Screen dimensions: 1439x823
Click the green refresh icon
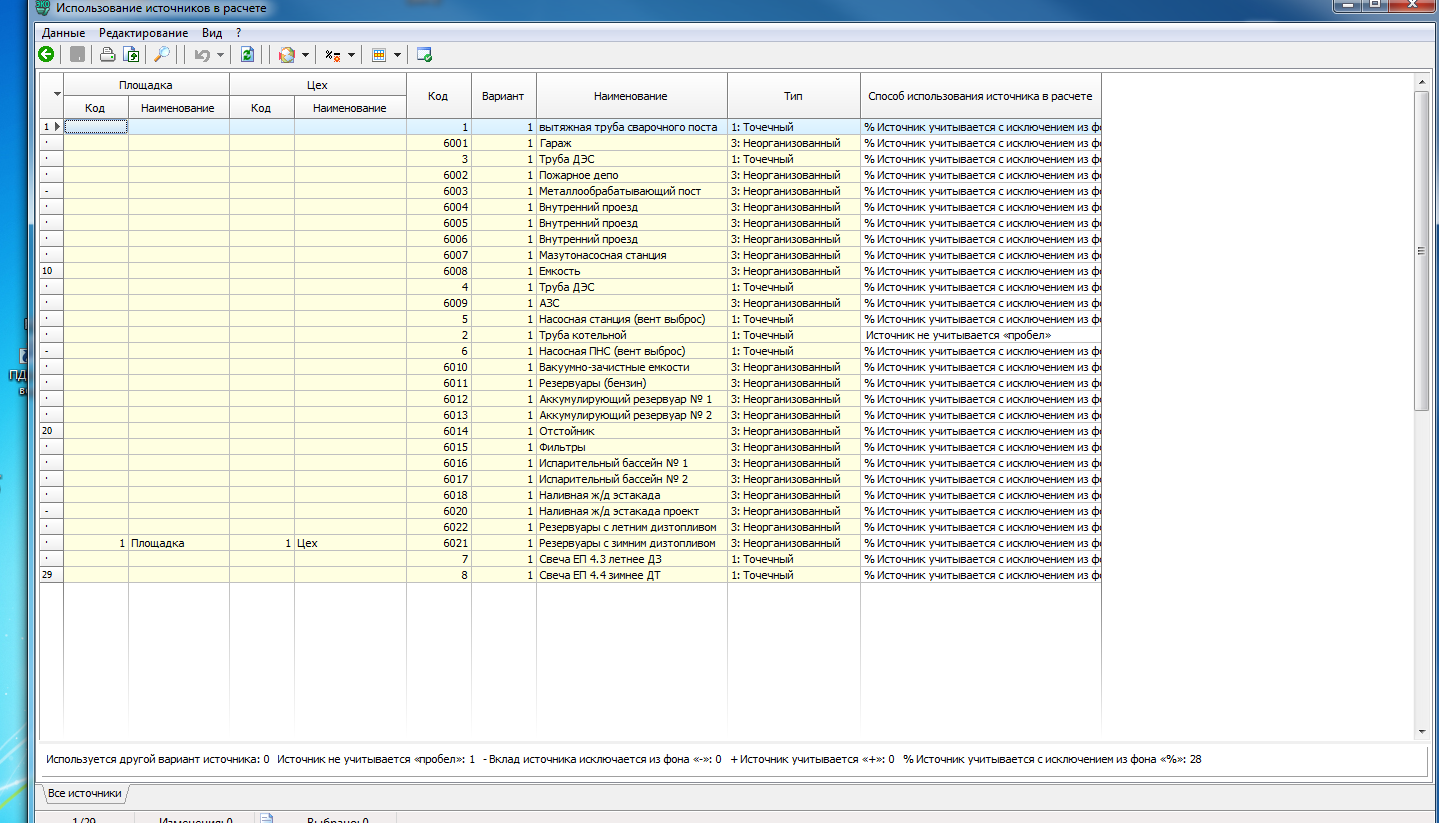247,55
